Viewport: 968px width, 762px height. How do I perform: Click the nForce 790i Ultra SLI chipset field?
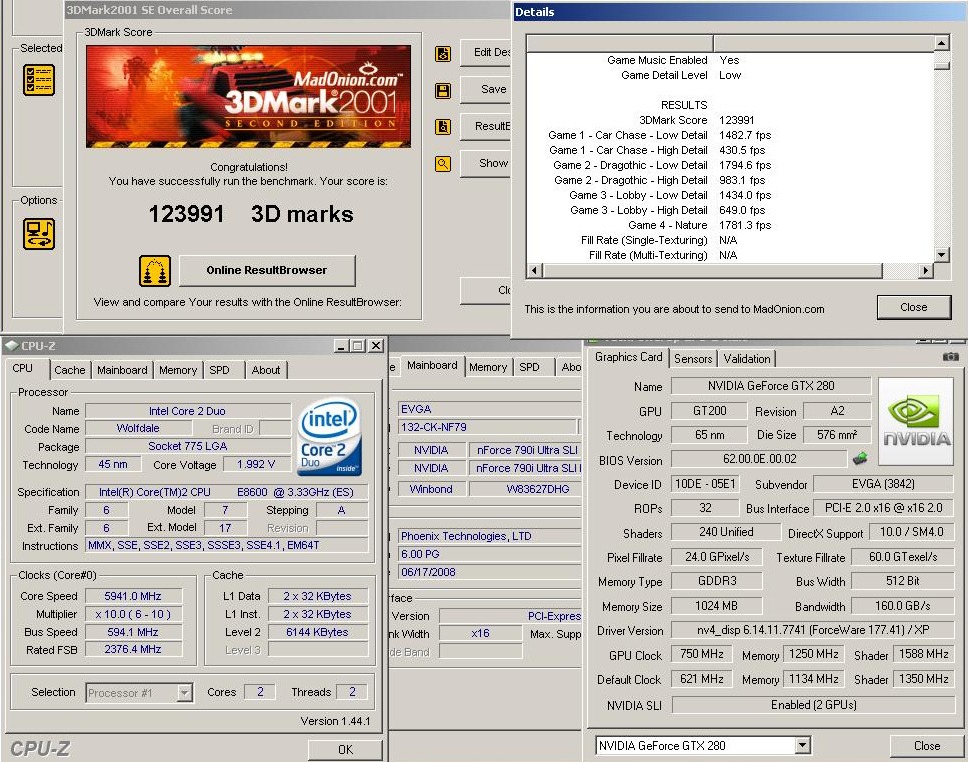526,450
